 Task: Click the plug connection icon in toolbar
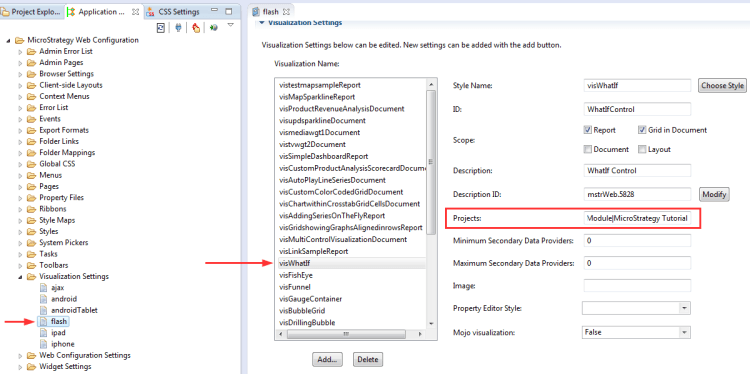(178, 28)
